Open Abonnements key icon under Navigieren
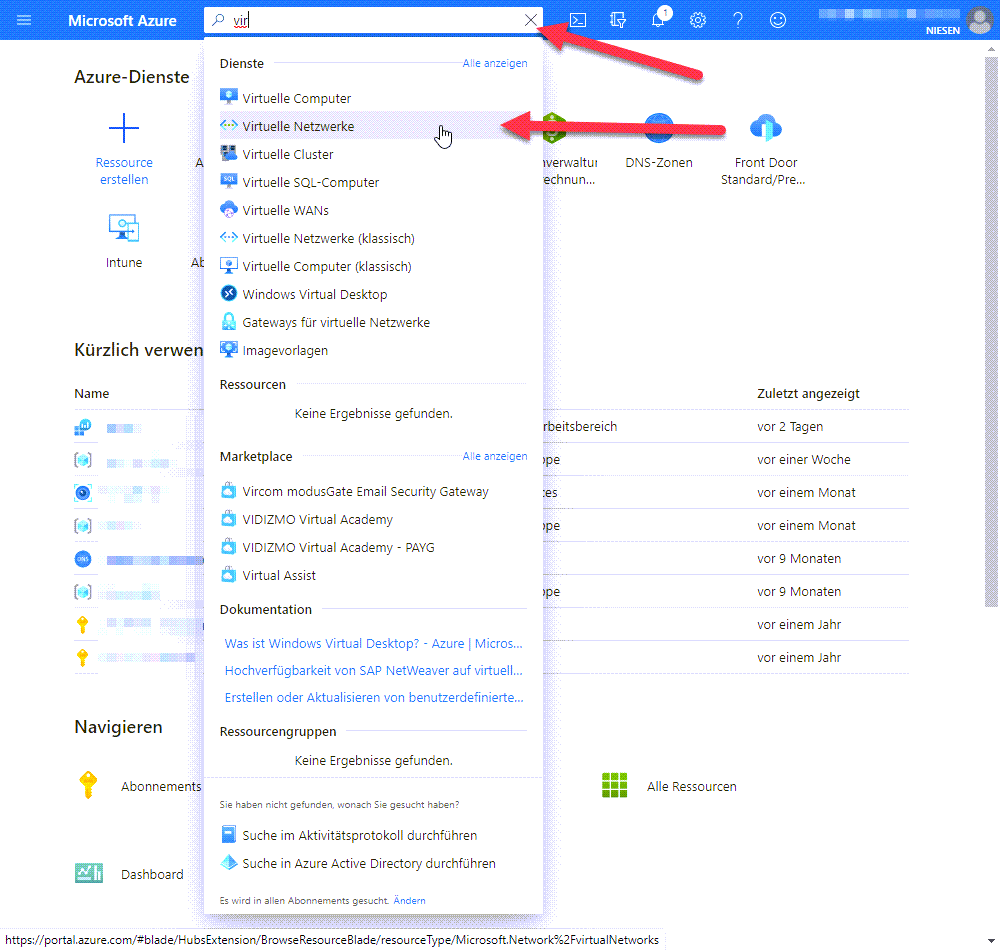Viewport: 1000px width, 950px height. (x=88, y=785)
